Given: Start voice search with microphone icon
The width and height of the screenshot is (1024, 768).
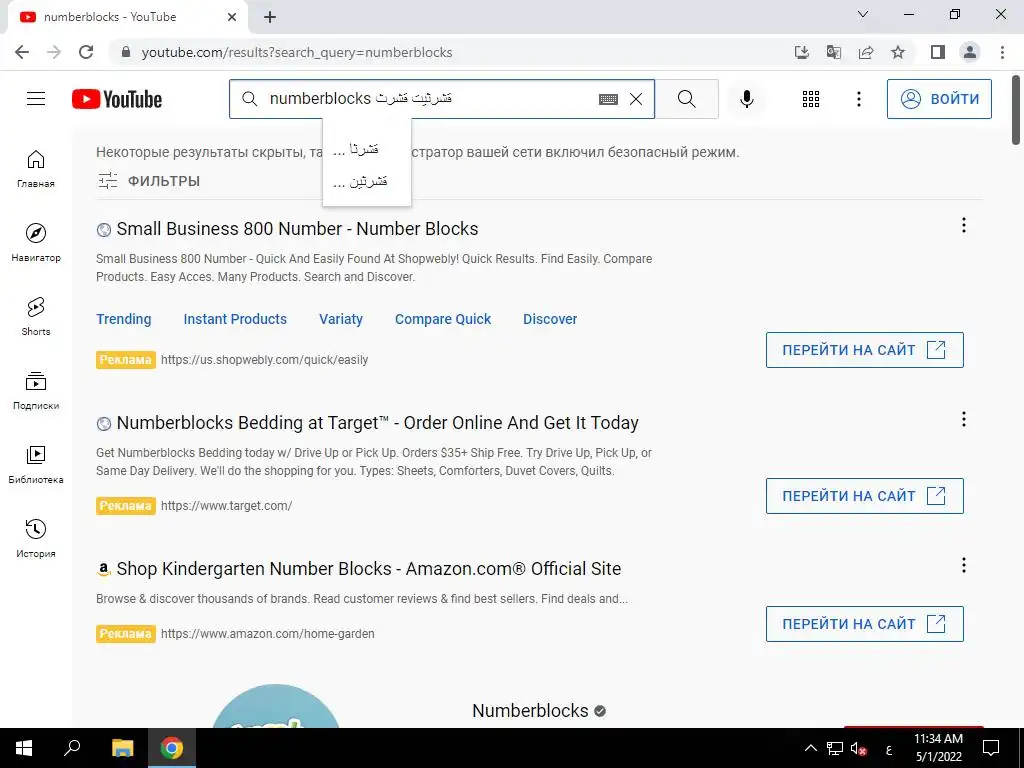Looking at the screenshot, I should 746,99.
